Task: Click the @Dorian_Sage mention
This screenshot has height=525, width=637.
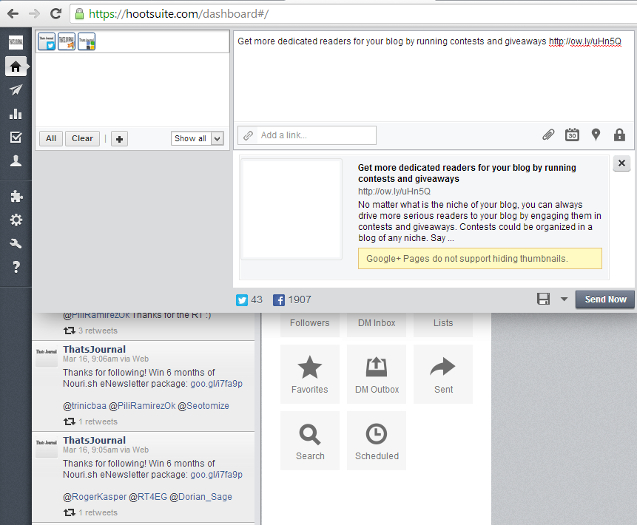Action: pos(201,497)
